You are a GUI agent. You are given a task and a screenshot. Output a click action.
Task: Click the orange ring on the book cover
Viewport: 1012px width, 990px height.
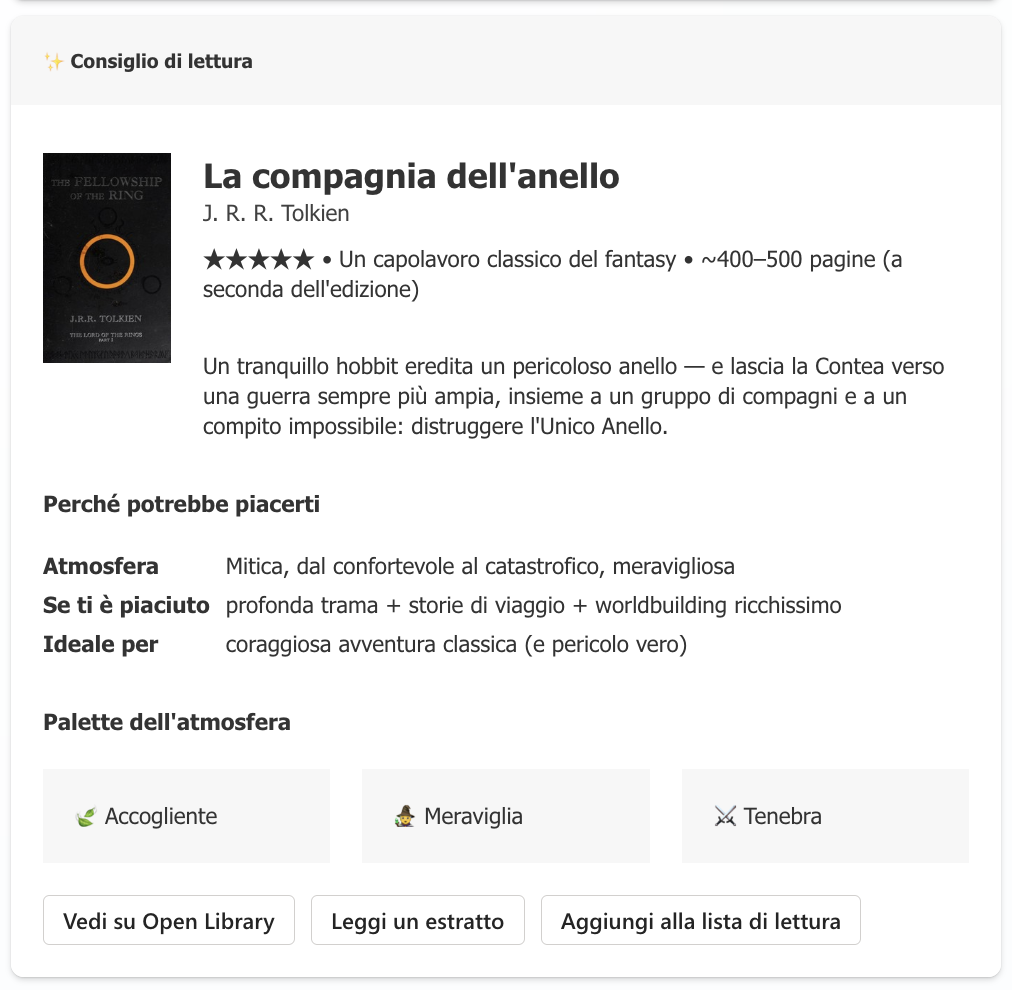coord(106,259)
